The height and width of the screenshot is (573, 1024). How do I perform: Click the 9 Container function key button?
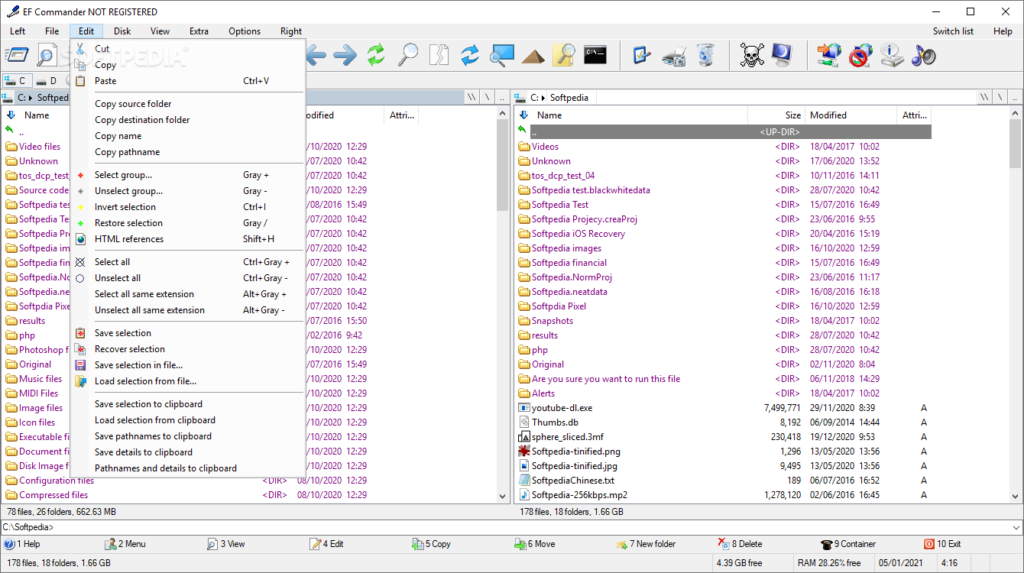click(848, 544)
